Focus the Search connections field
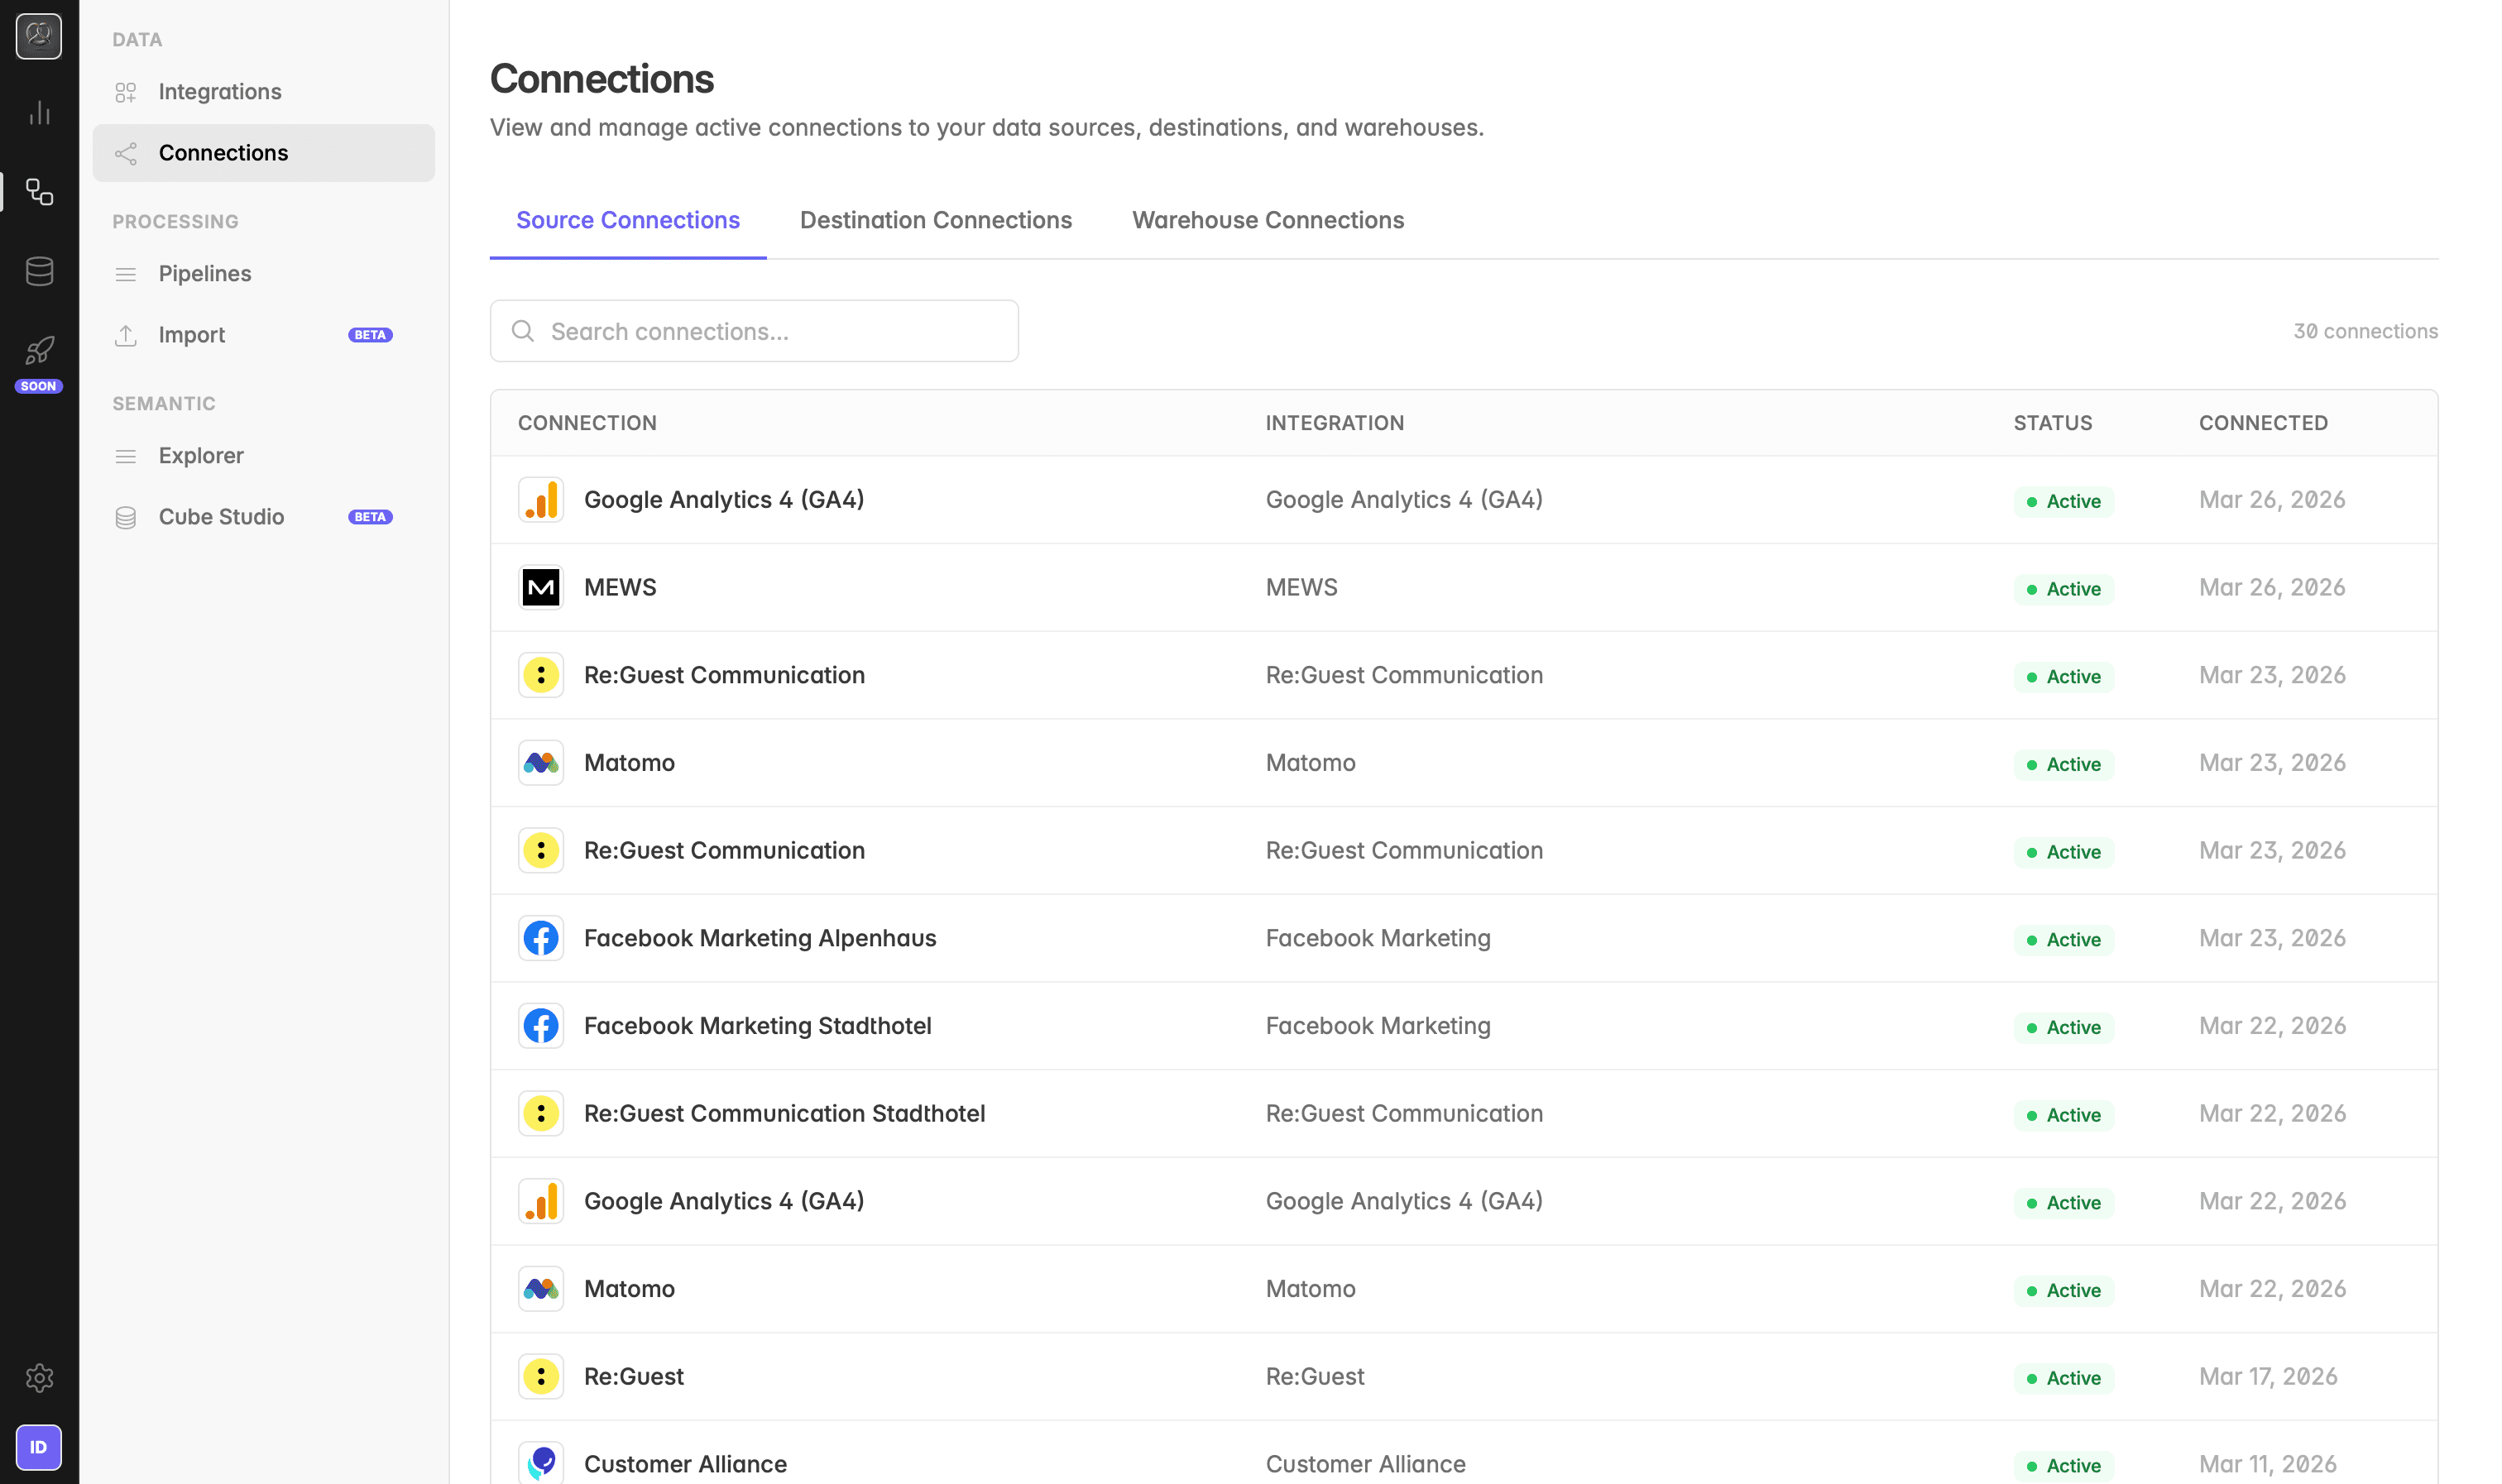Viewport: 2502px width, 1484px height. [754, 331]
